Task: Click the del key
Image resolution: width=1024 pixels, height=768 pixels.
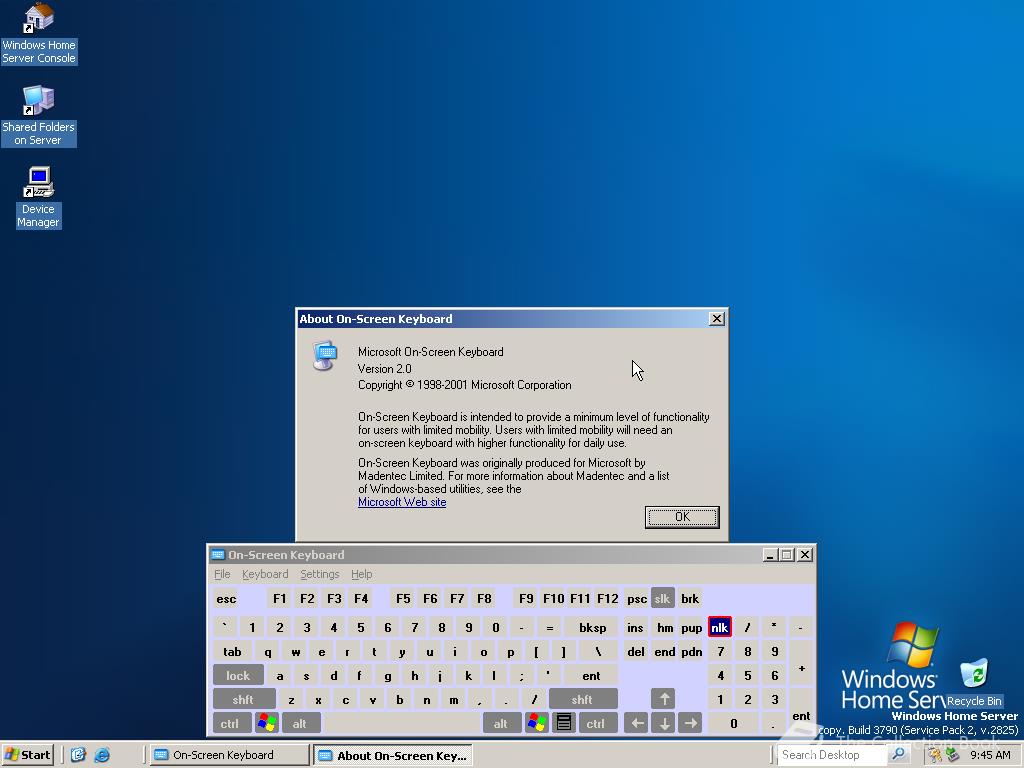Action: (635, 651)
